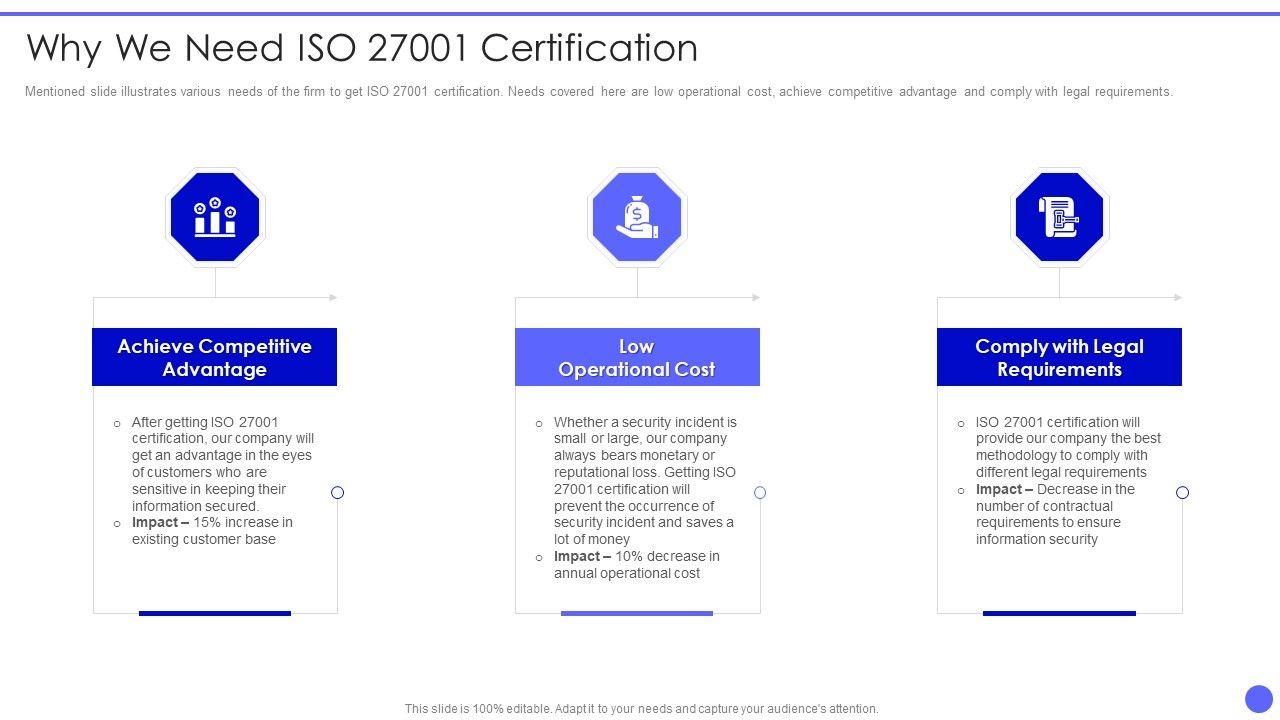This screenshot has height=720, width=1280.
Task: Click the legal document gavel icon
Action: pyautogui.click(x=1059, y=217)
